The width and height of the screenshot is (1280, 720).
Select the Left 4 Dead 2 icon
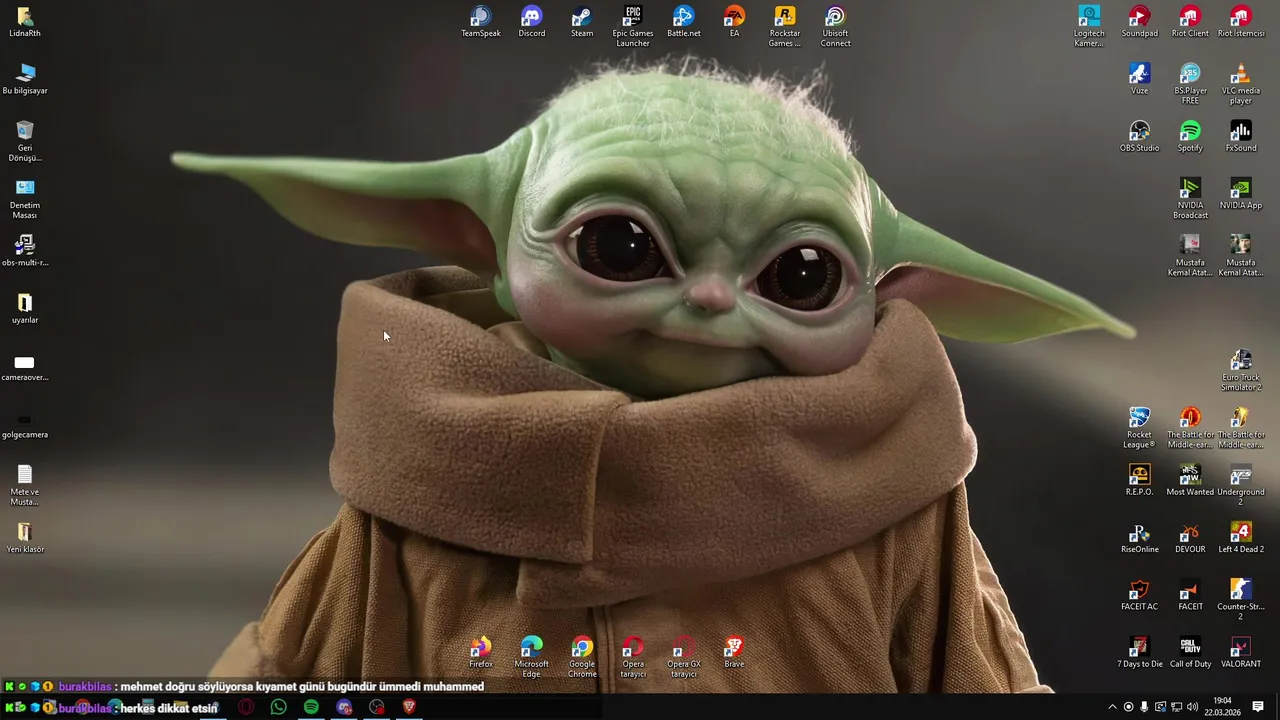tap(1241, 538)
